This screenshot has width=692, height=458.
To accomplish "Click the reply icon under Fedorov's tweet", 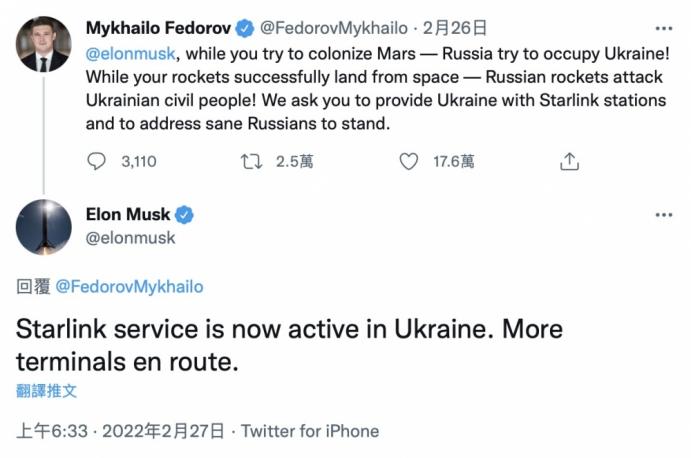I will coord(97,161).
